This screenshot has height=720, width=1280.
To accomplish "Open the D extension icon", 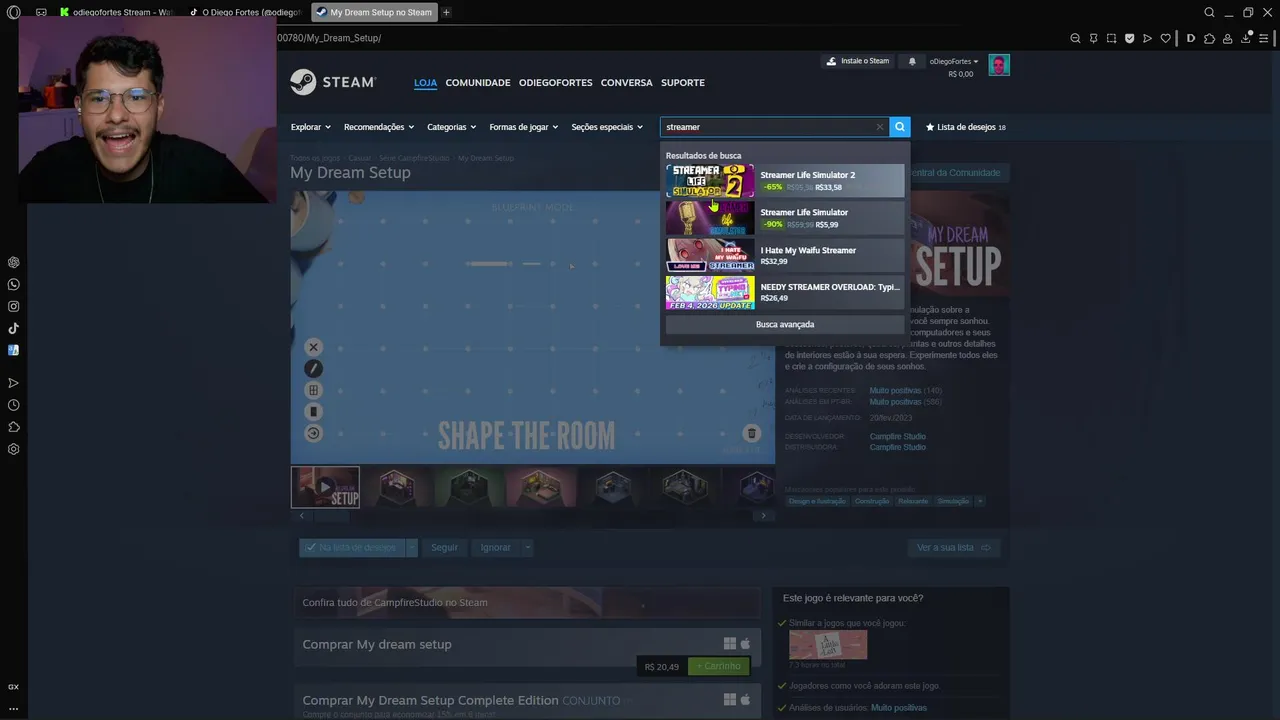I will tap(1190, 38).
